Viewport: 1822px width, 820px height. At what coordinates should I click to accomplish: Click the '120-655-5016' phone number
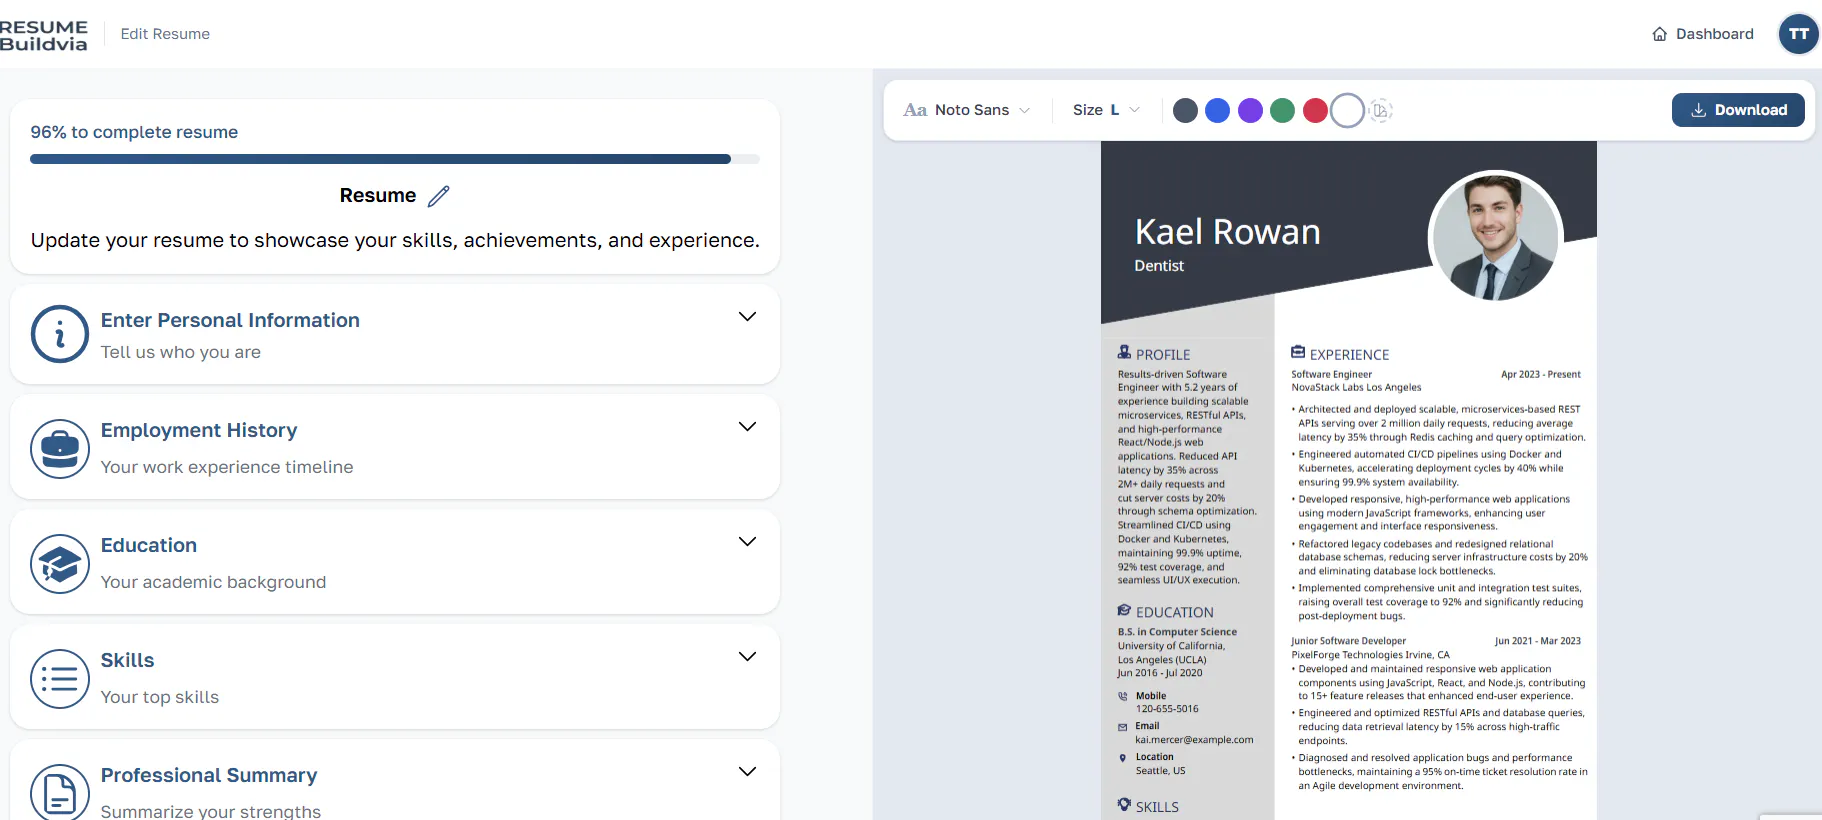click(1166, 709)
